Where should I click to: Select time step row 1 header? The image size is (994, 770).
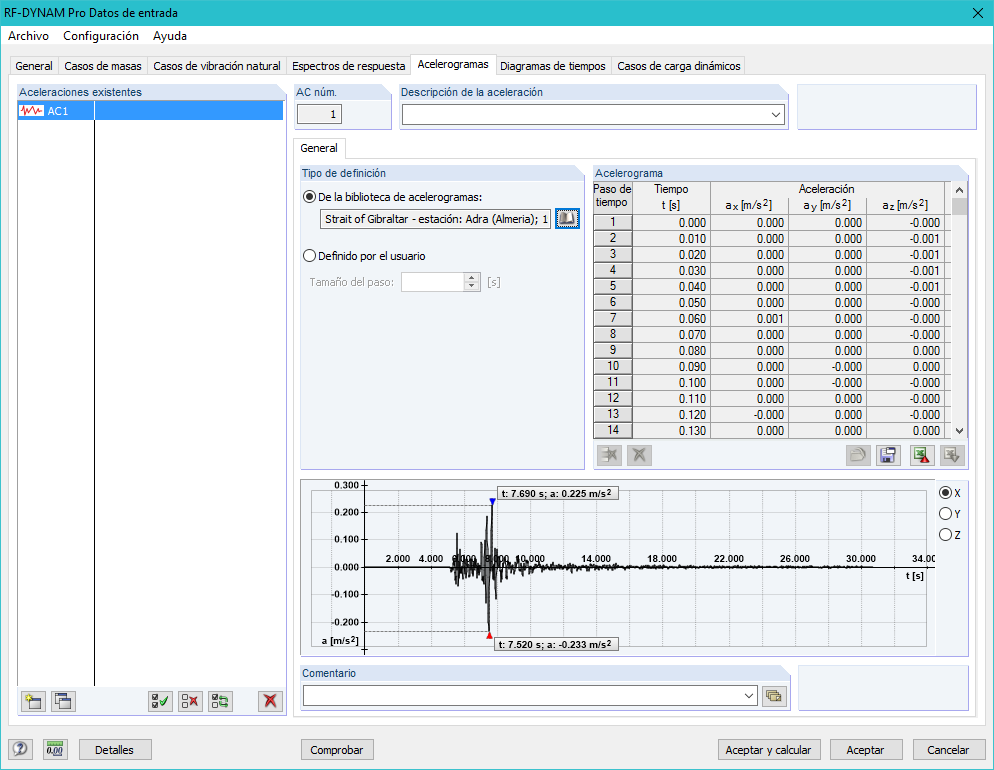612,222
